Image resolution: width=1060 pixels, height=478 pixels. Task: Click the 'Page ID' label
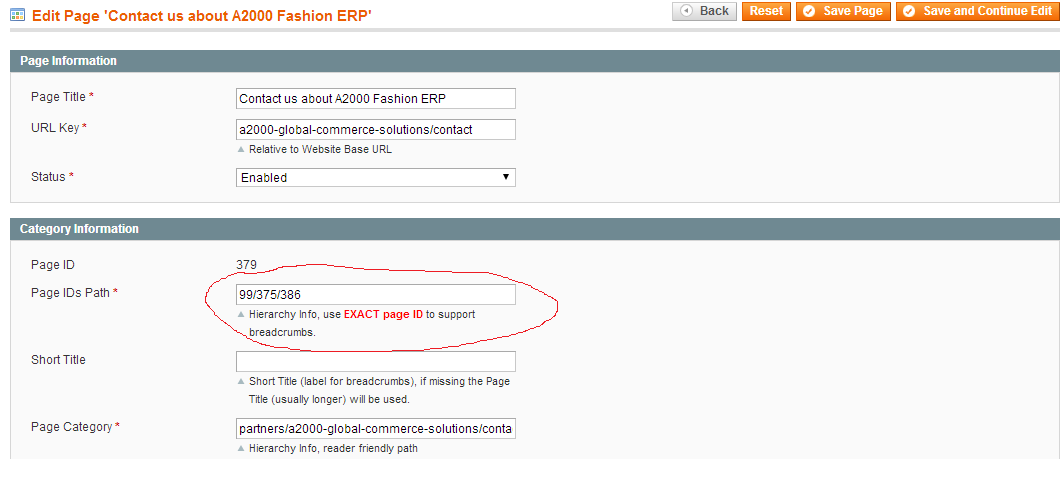tap(53, 265)
